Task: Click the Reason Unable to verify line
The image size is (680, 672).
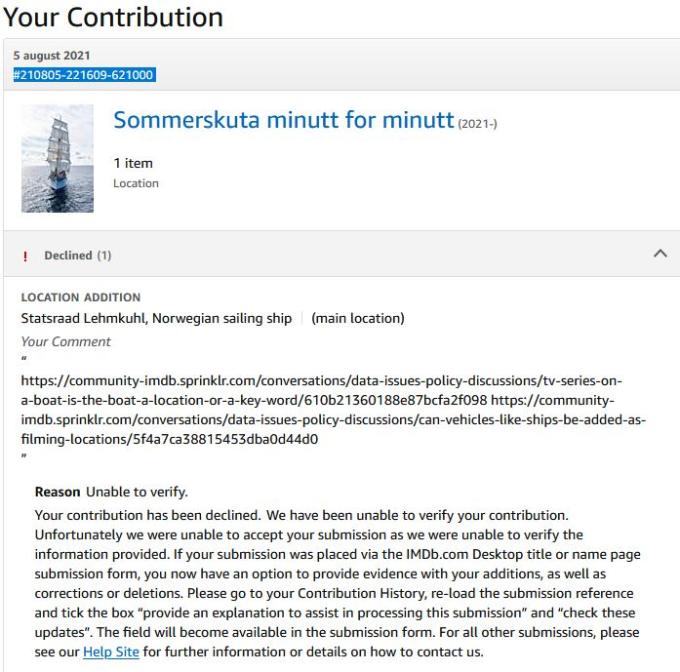Action: (111, 492)
